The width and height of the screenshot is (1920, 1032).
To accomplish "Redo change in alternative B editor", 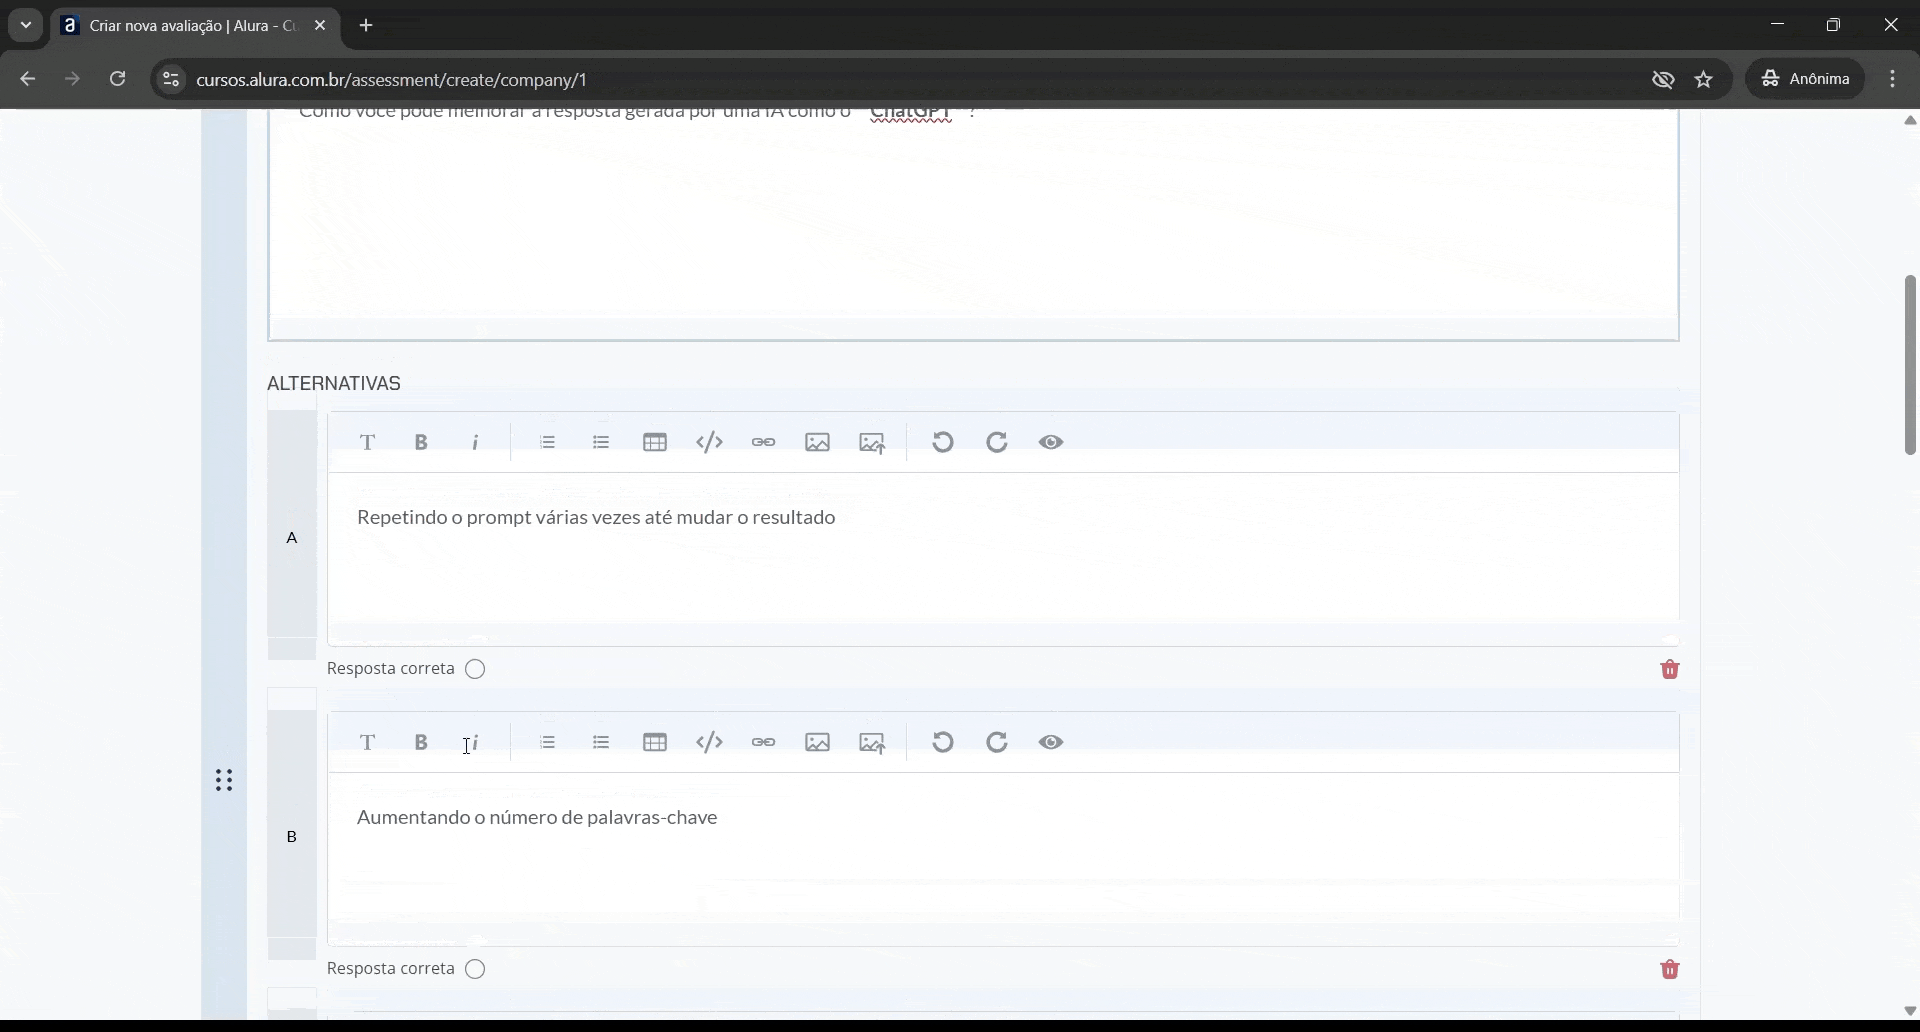I will pos(997,742).
